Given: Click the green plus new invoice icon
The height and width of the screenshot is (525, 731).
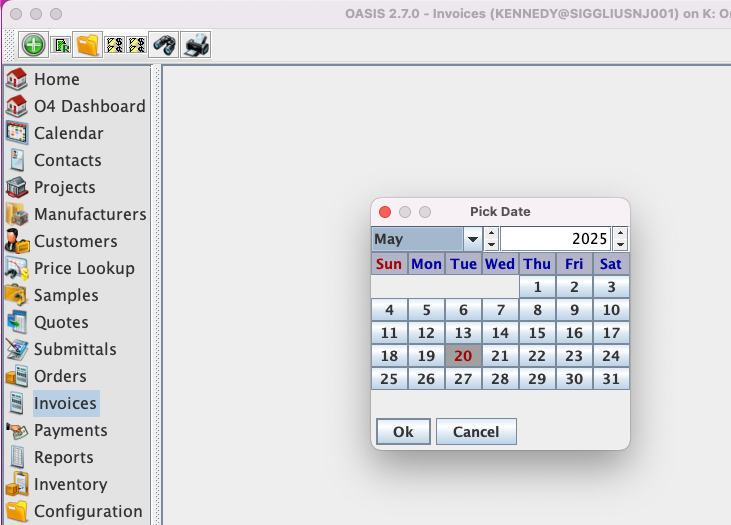Looking at the screenshot, I should pos(33,45).
